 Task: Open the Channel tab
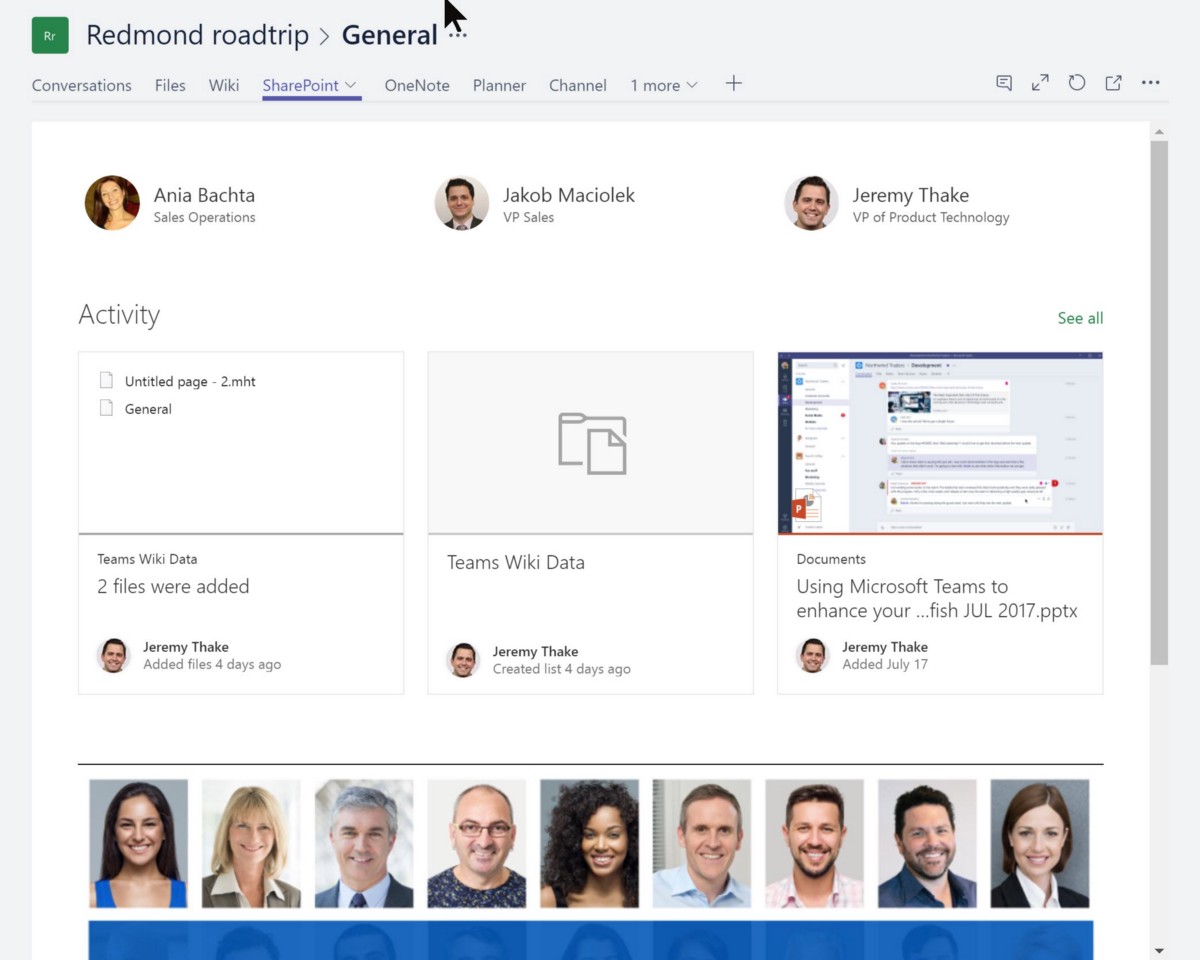coord(578,86)
